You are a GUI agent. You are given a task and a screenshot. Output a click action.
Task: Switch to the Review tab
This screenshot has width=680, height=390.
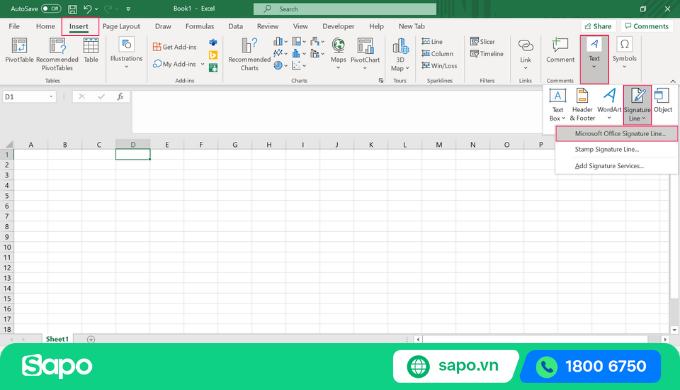click(268, 26)
